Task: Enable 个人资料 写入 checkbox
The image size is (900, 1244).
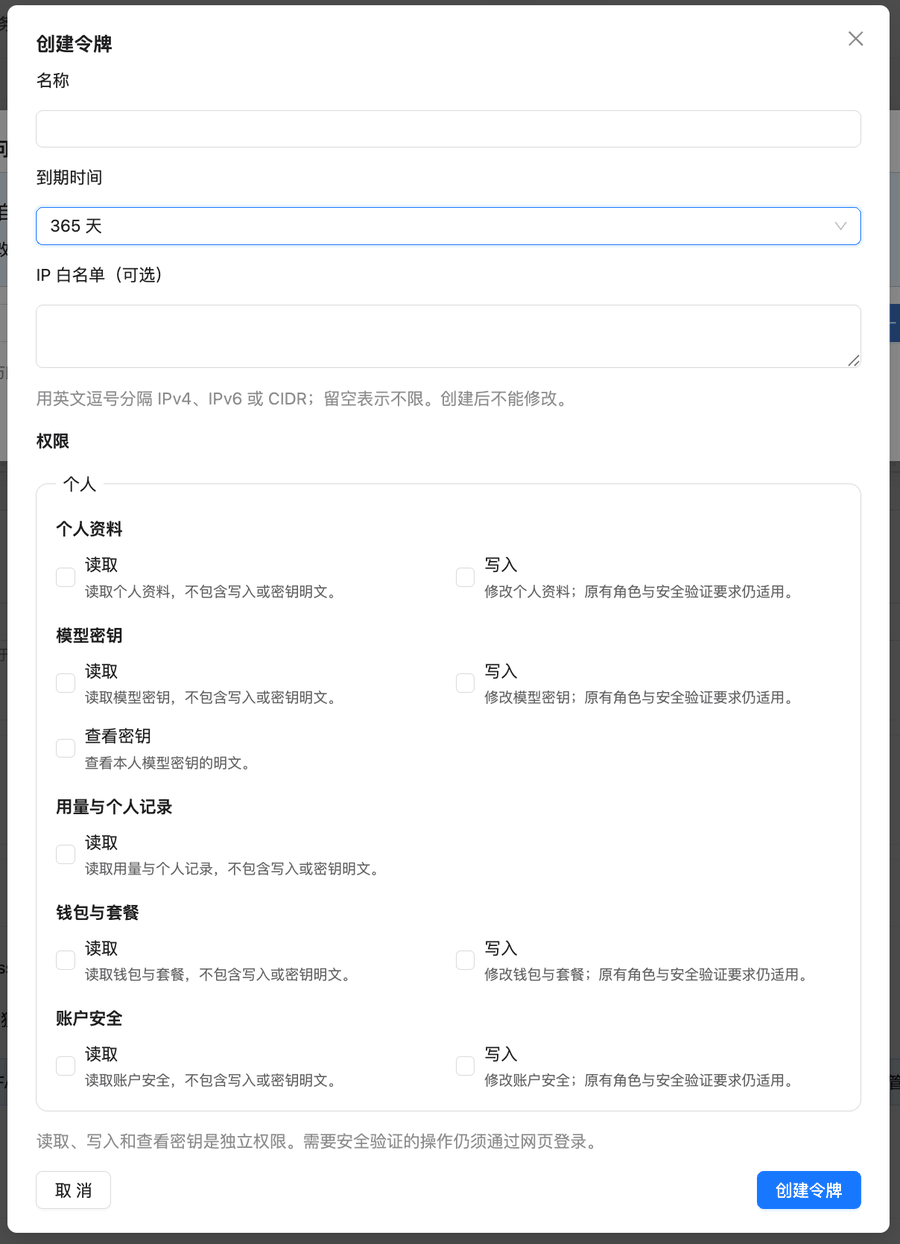Action: 465,577
